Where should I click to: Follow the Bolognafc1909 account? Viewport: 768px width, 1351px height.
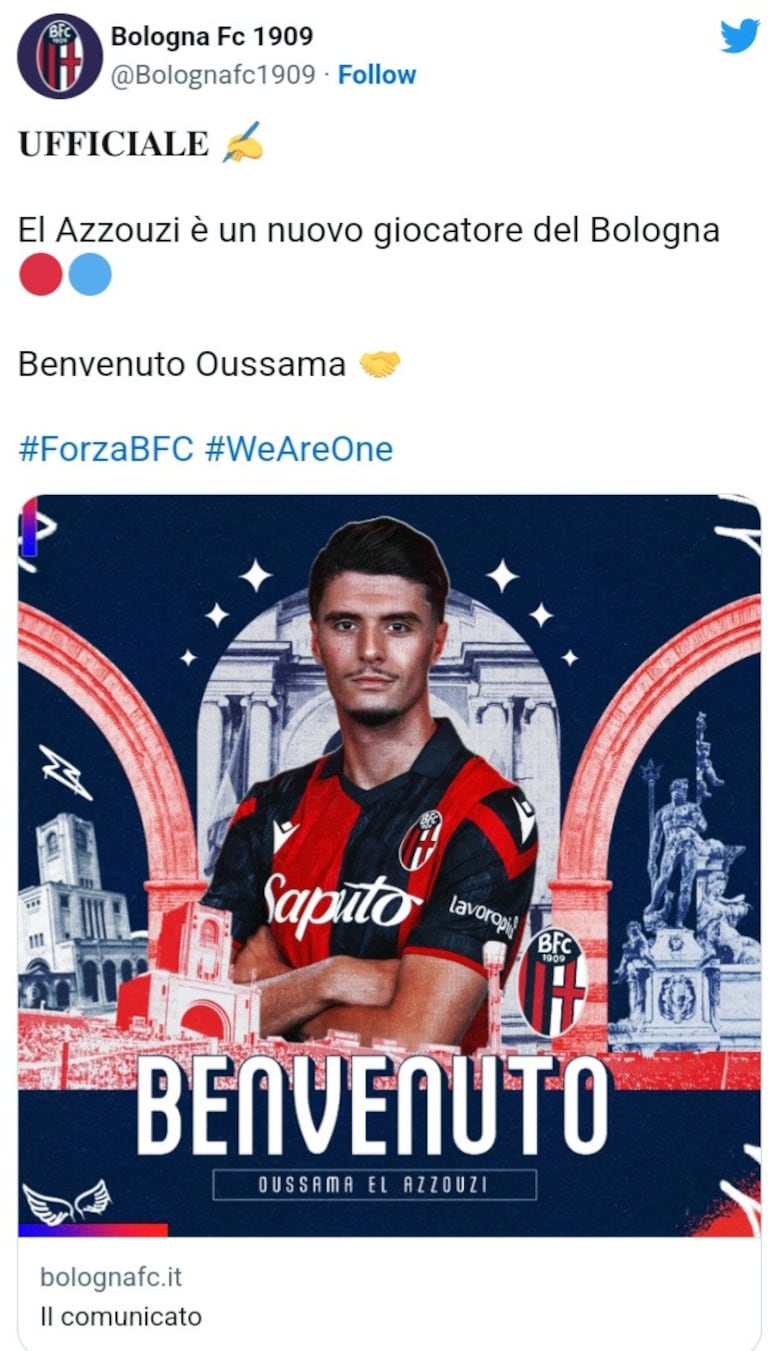pyautogui.click(x=377, y=75)
